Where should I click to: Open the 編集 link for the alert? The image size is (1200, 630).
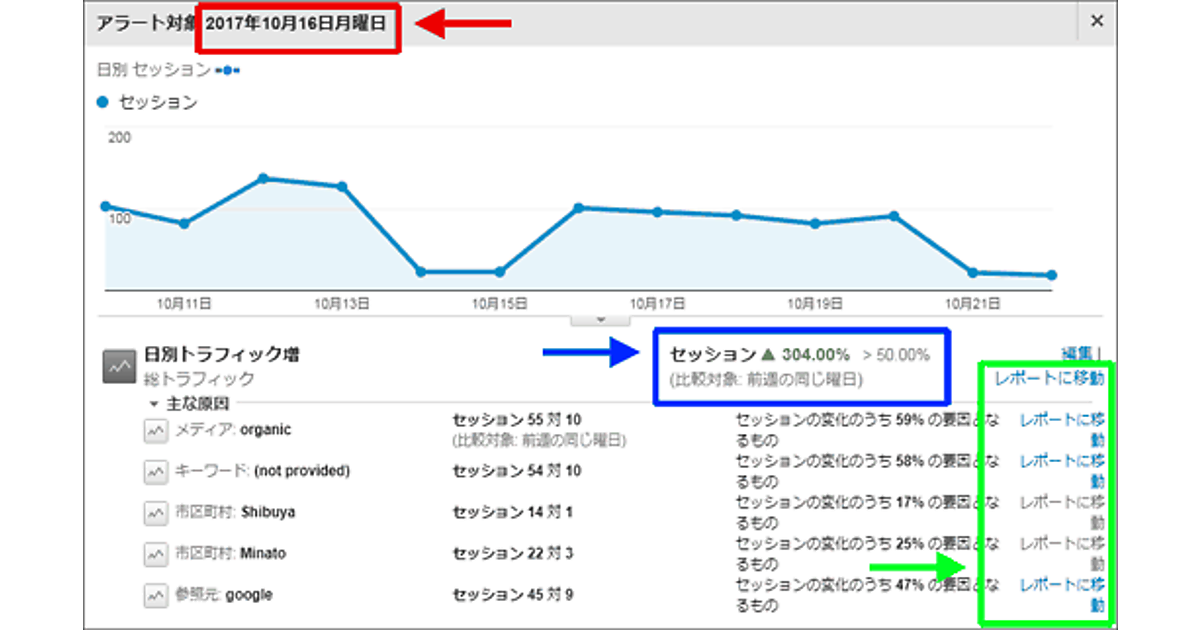coord(1078,354)
